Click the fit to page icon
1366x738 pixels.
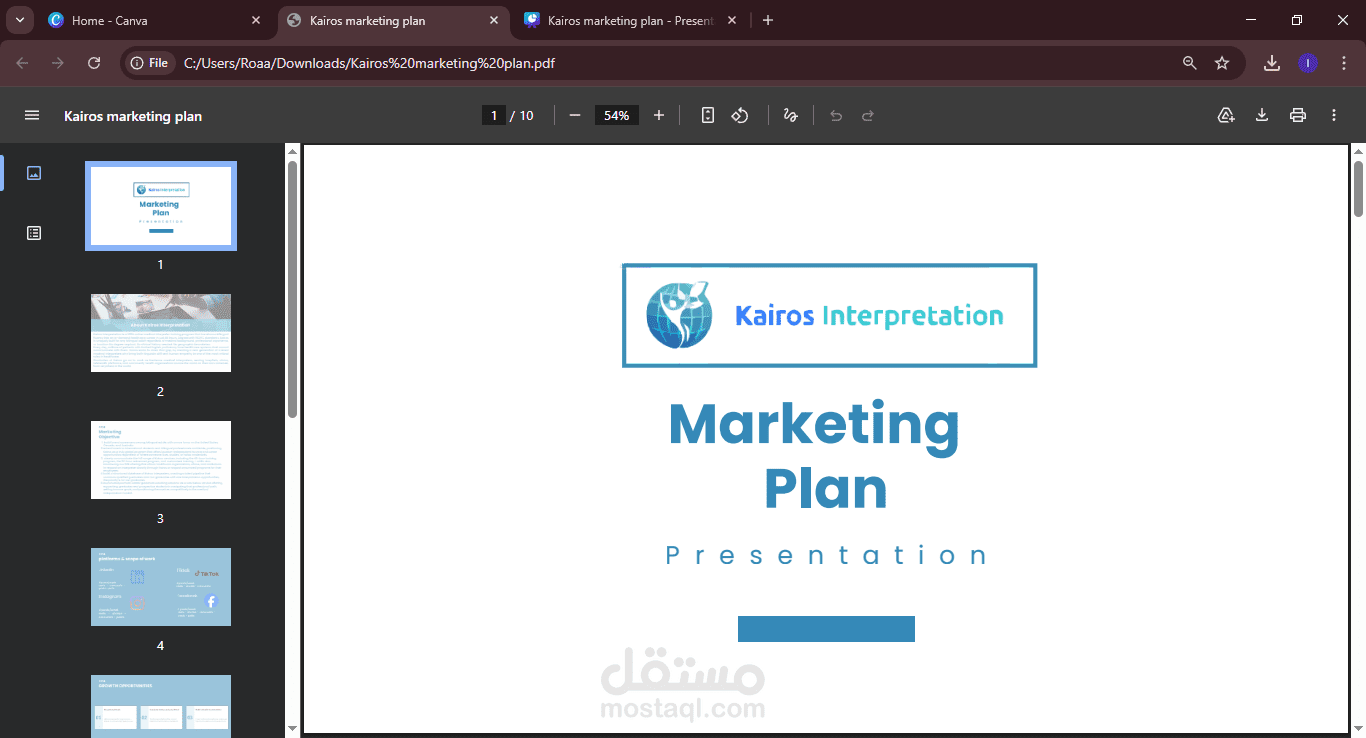pos(708,116)
